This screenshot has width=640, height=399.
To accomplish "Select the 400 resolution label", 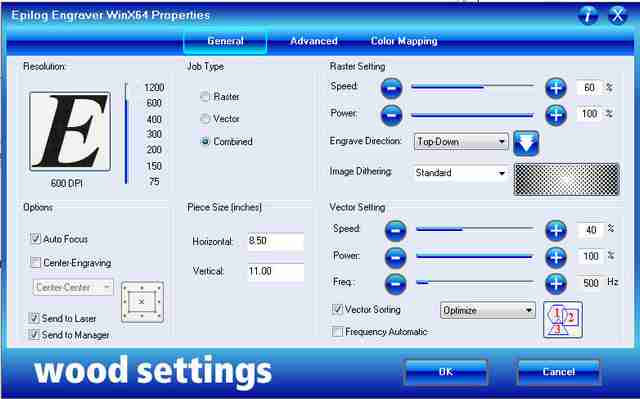I will [154, 120].
